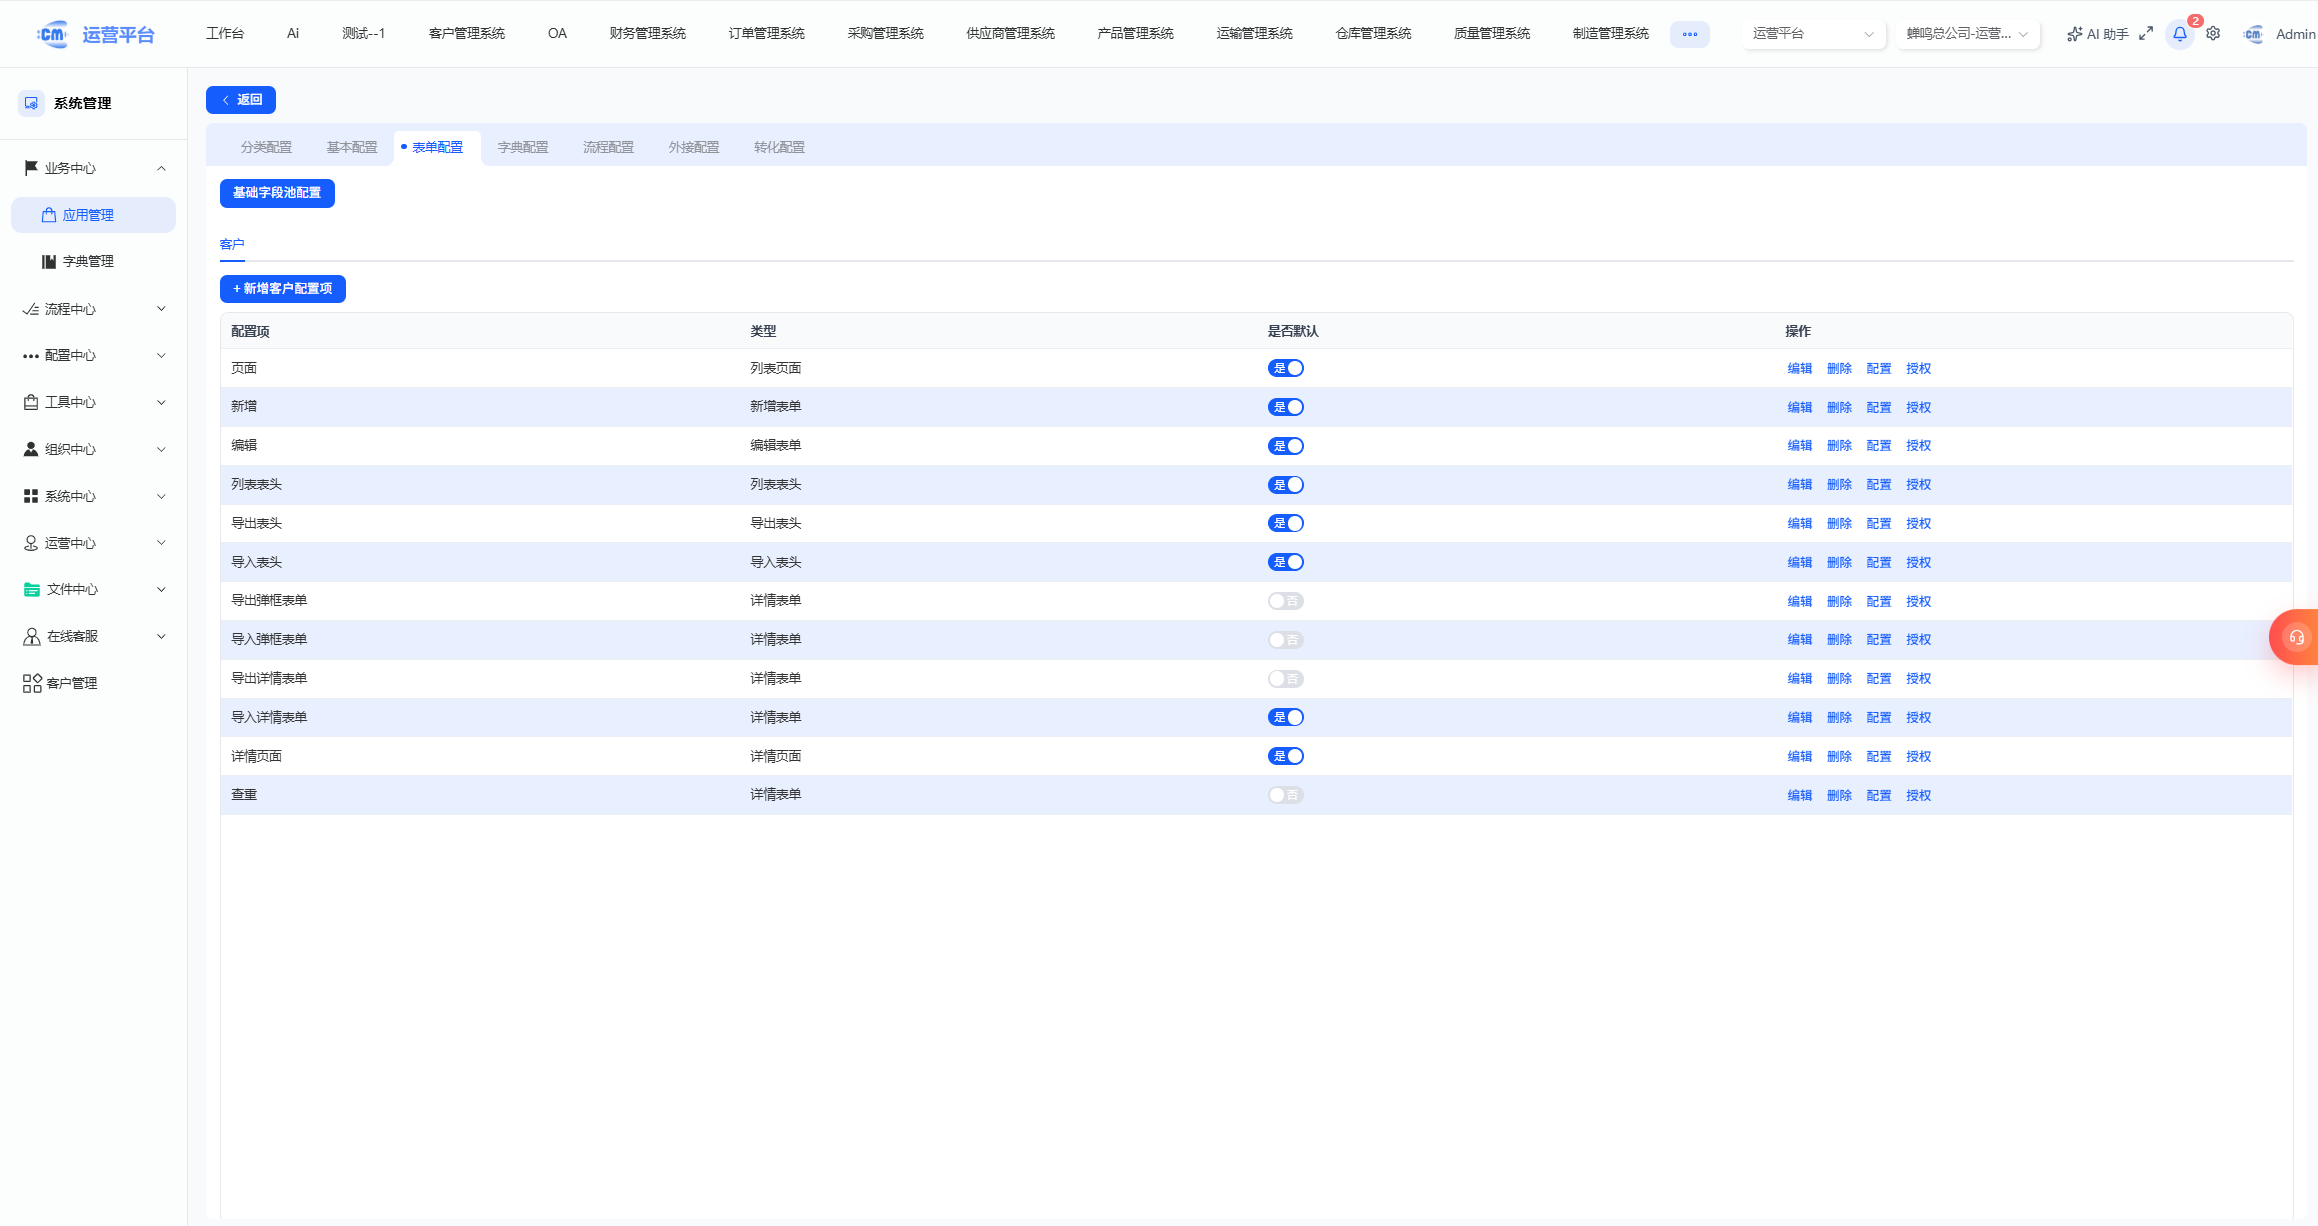Toggle default switch for 导出表头 row

(1286, 523)
